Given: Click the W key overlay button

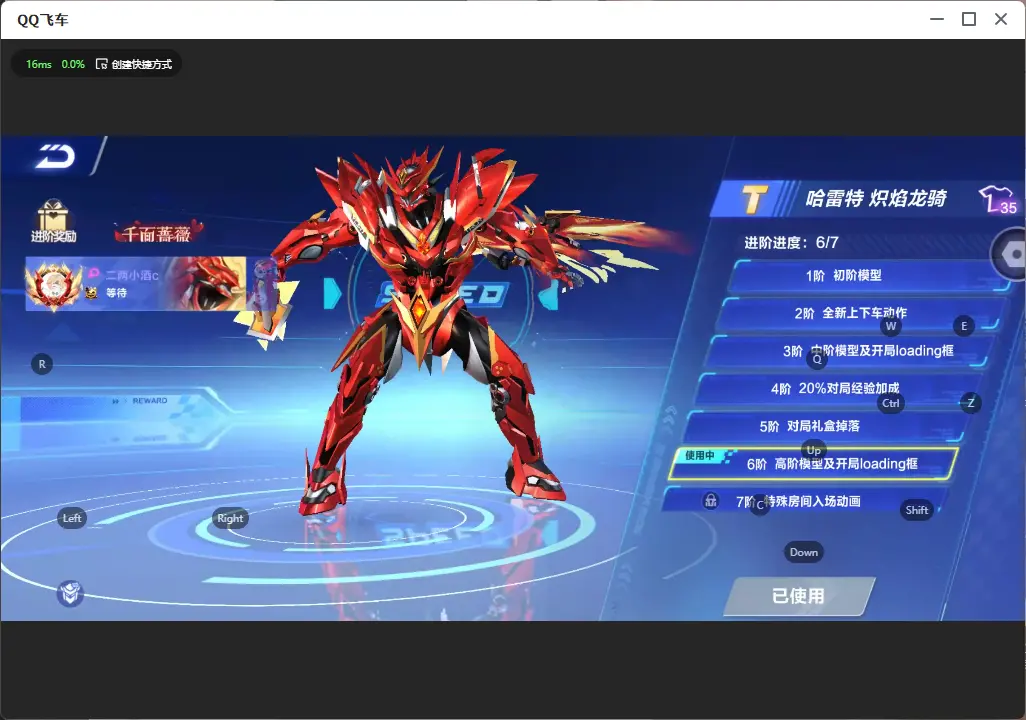Looking at the screenshot, I should pos(891,326).
